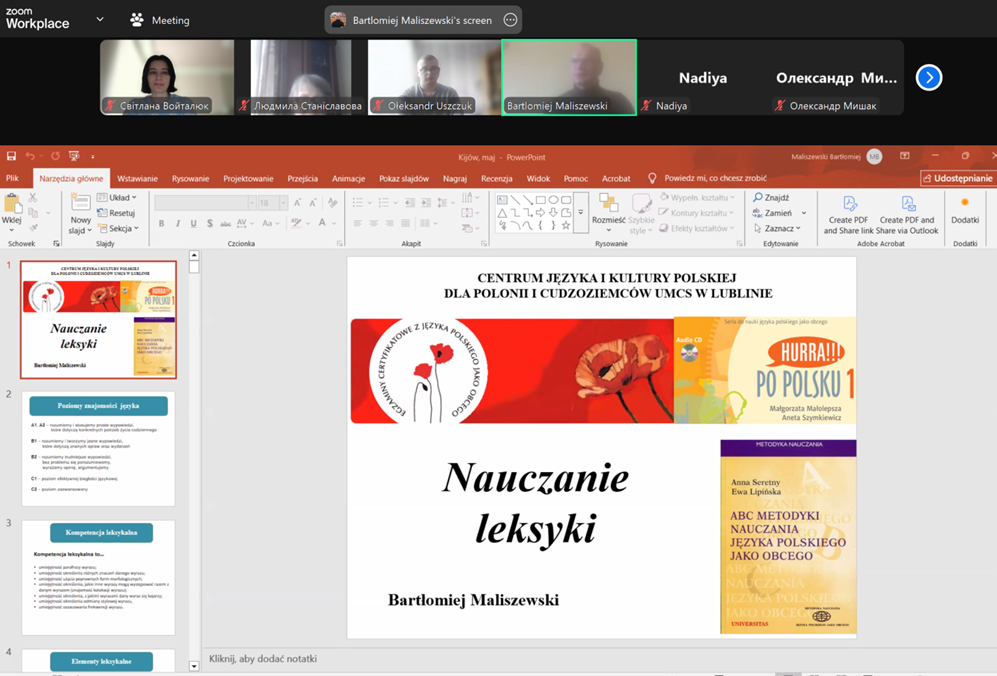
Task: Start slideshow from the quick access toolbar
Action: tap(74, 156)
